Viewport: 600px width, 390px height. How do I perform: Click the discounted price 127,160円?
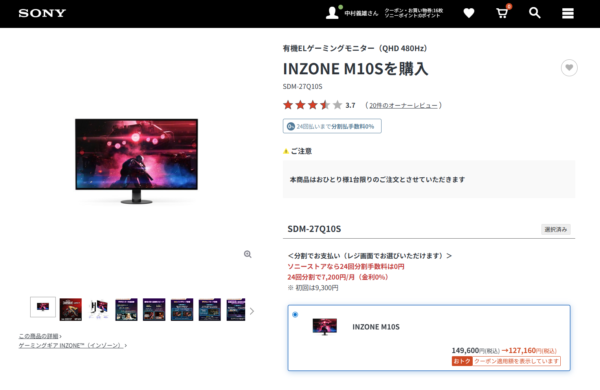tap(532, 351)
